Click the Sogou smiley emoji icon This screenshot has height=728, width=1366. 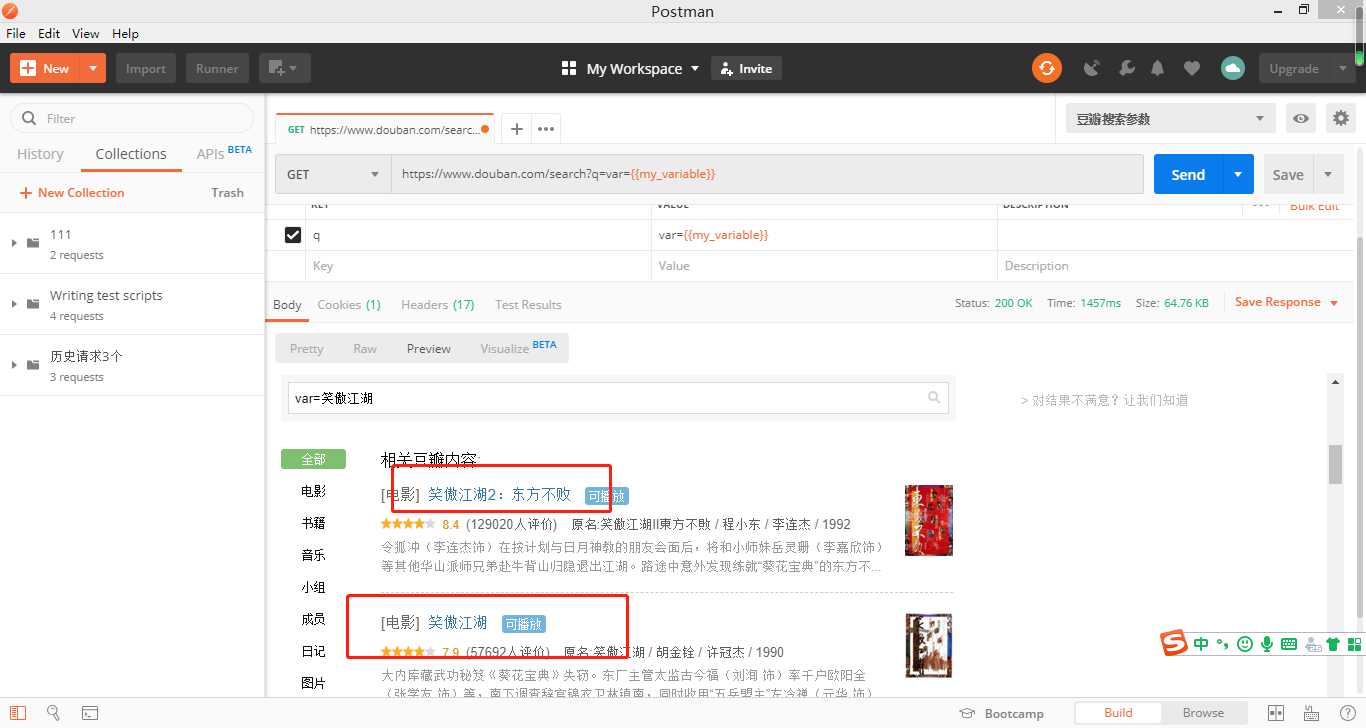1245,644
